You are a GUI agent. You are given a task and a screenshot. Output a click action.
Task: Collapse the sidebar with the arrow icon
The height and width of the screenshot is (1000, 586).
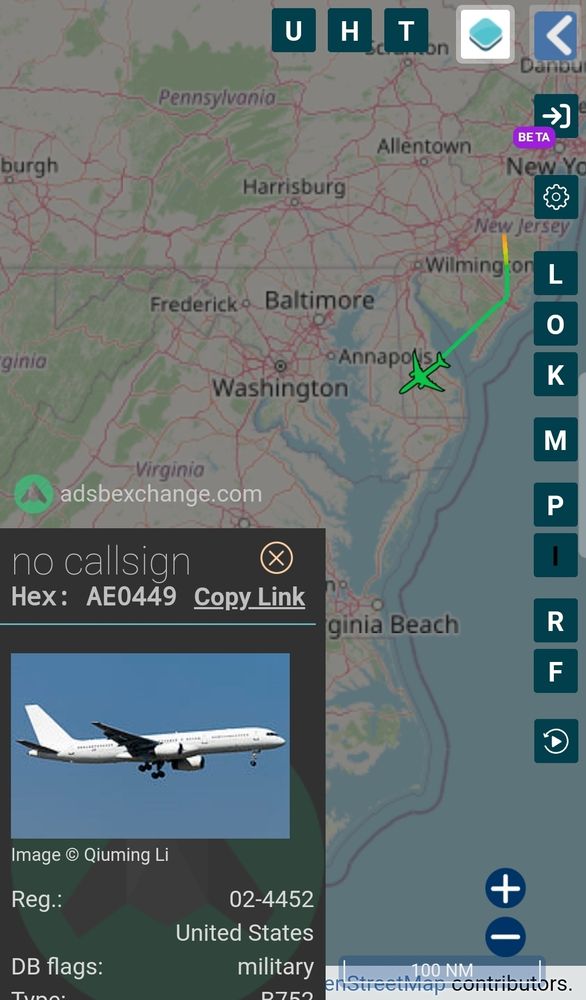(x=555, y=35)
